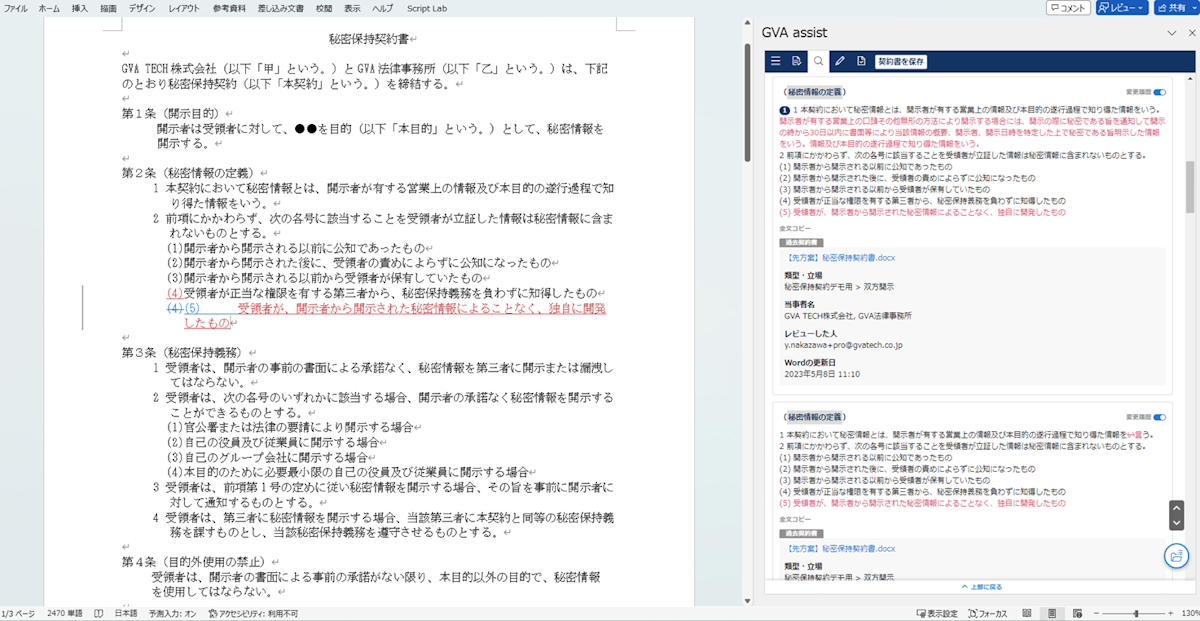Screen dimensions: 1200x621
Task: Click the 2470 単語 word count
Action: pyautogui.click(x=65, y=613)
